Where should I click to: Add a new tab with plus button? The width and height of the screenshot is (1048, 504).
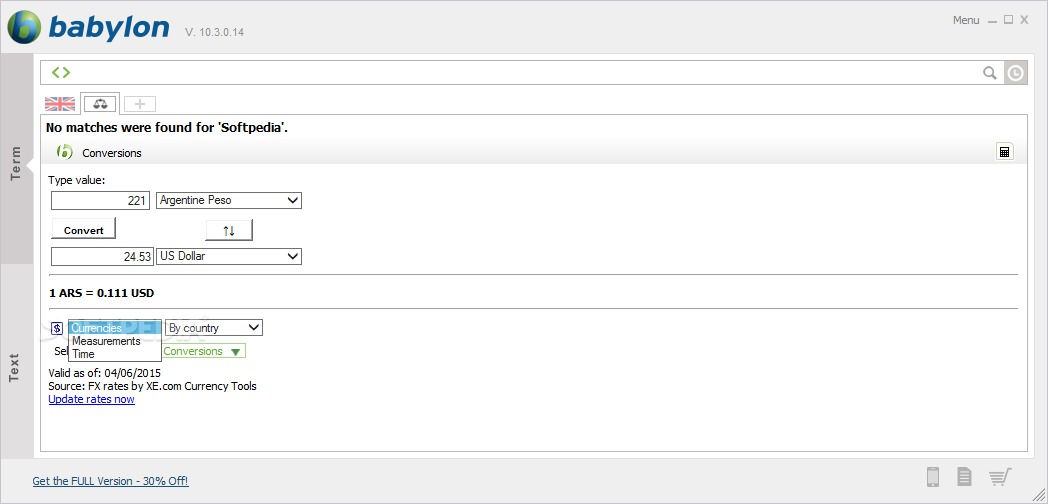coord(140,104)
